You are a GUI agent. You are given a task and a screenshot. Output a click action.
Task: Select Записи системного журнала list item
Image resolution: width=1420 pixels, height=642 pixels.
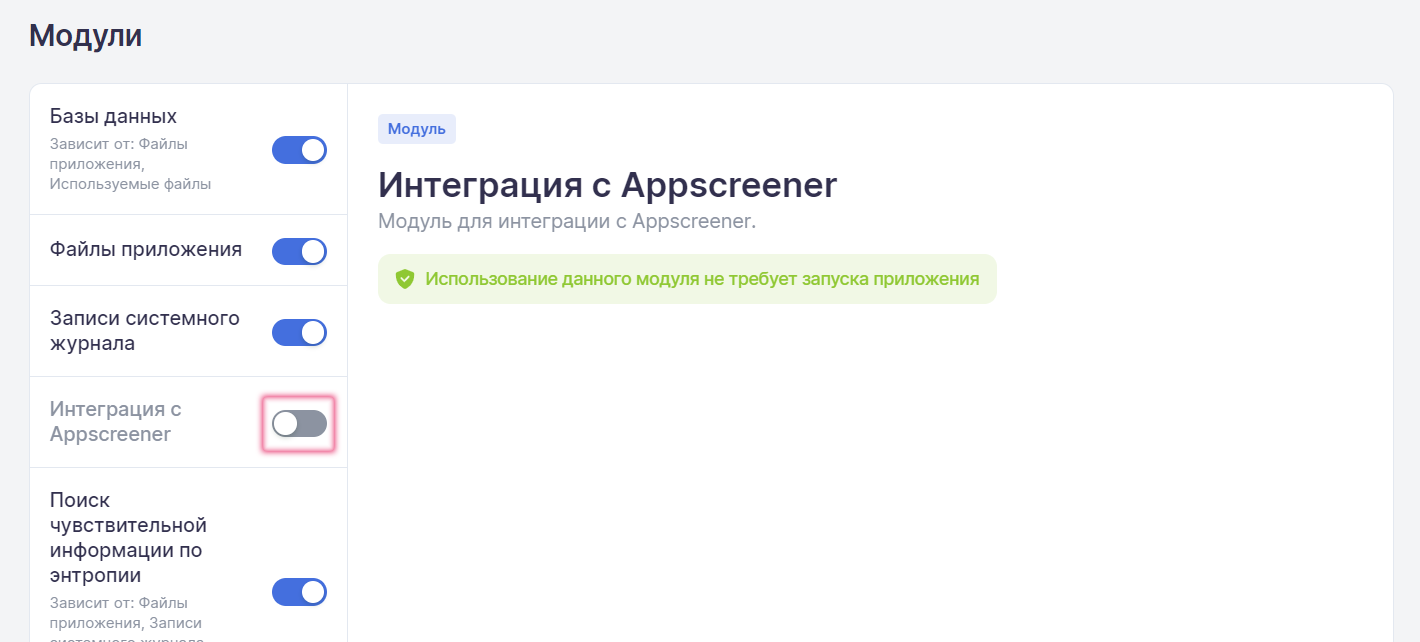pos(145,331)
